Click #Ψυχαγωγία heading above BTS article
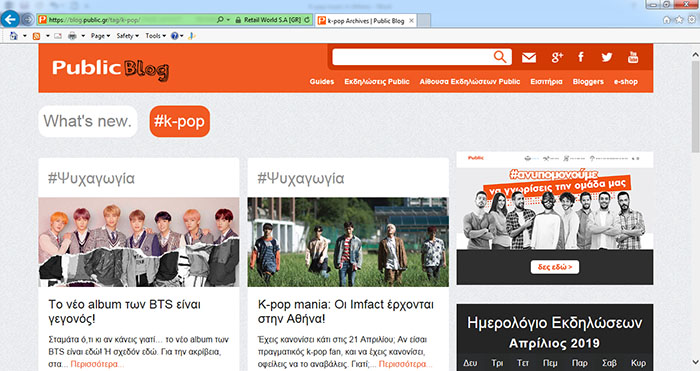Viewport: 700px width, 371px height. coord(92,178)
